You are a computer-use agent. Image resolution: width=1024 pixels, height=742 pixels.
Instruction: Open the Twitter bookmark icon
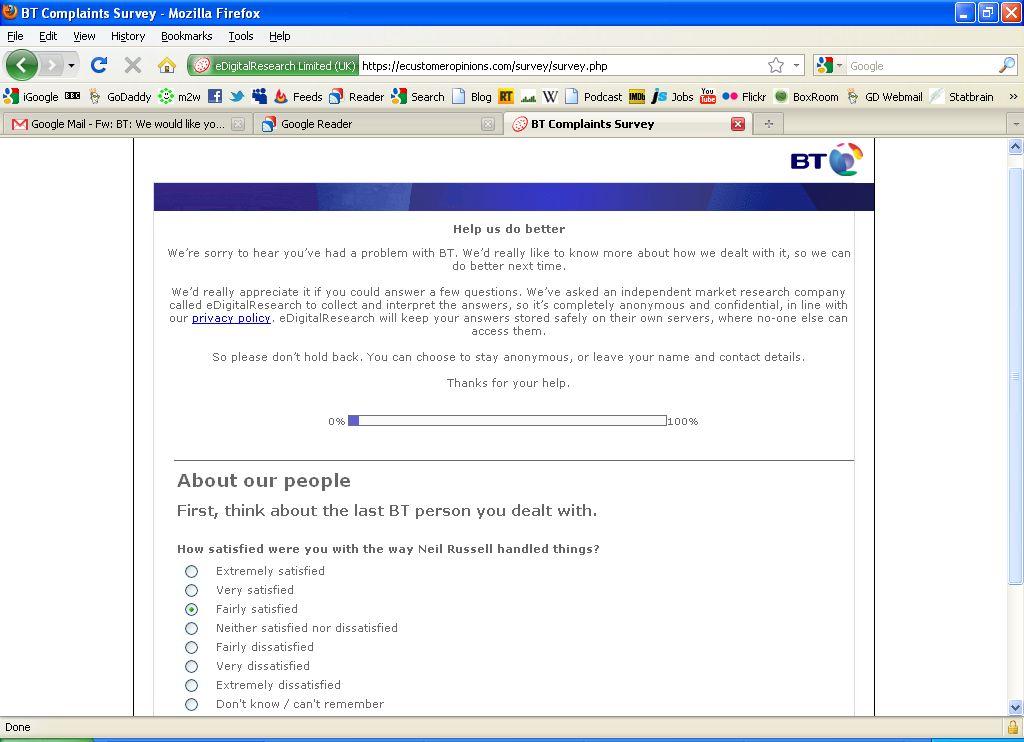237,97
